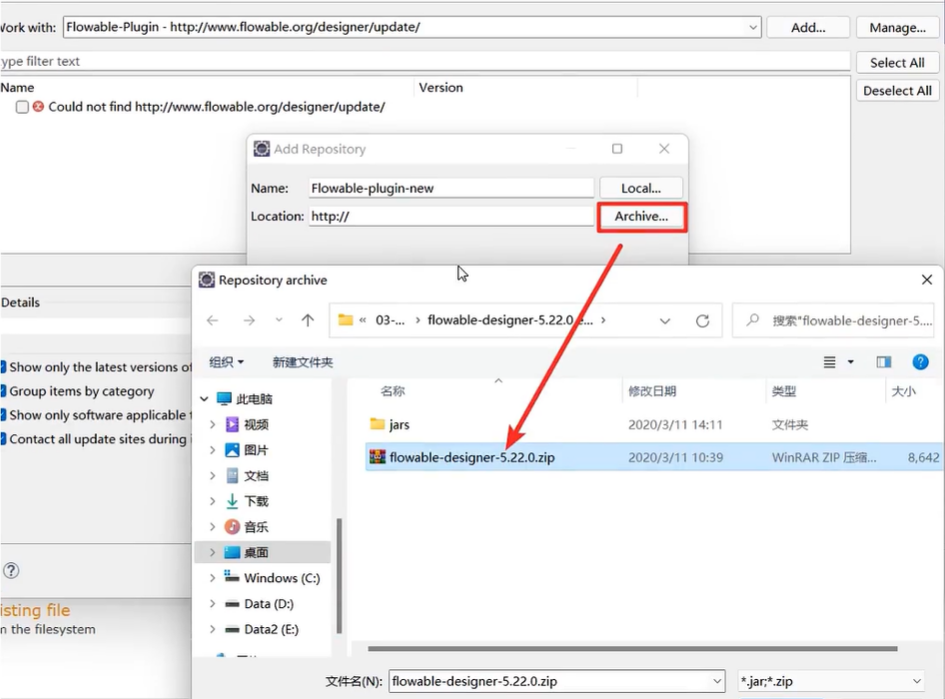This screenshot has width=945, height=699.
Task: Close the Add Repository dialog
Action: point(664,149)
